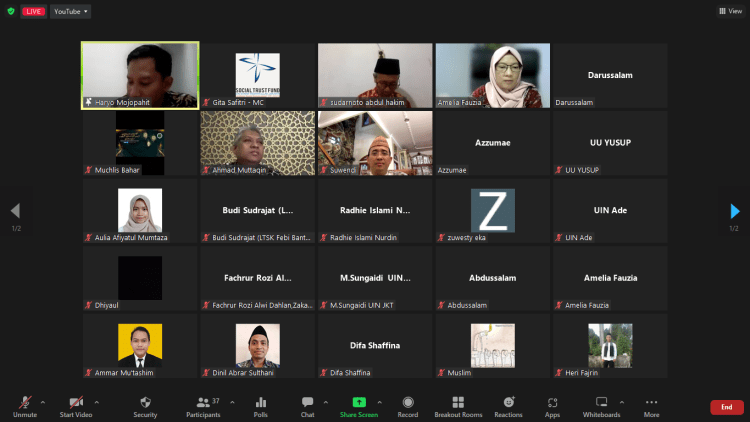The width and height of the screenshot is (750, 422).
Task: Open Whiteboards
Action: coord(601,407)
